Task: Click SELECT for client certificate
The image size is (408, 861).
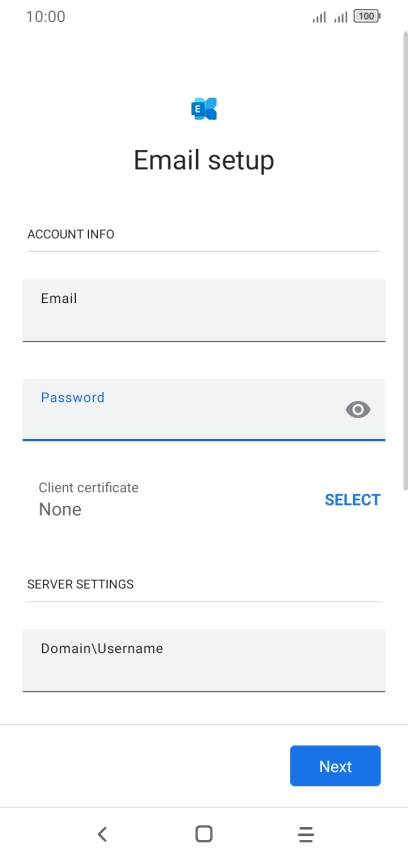Action: 353,500
